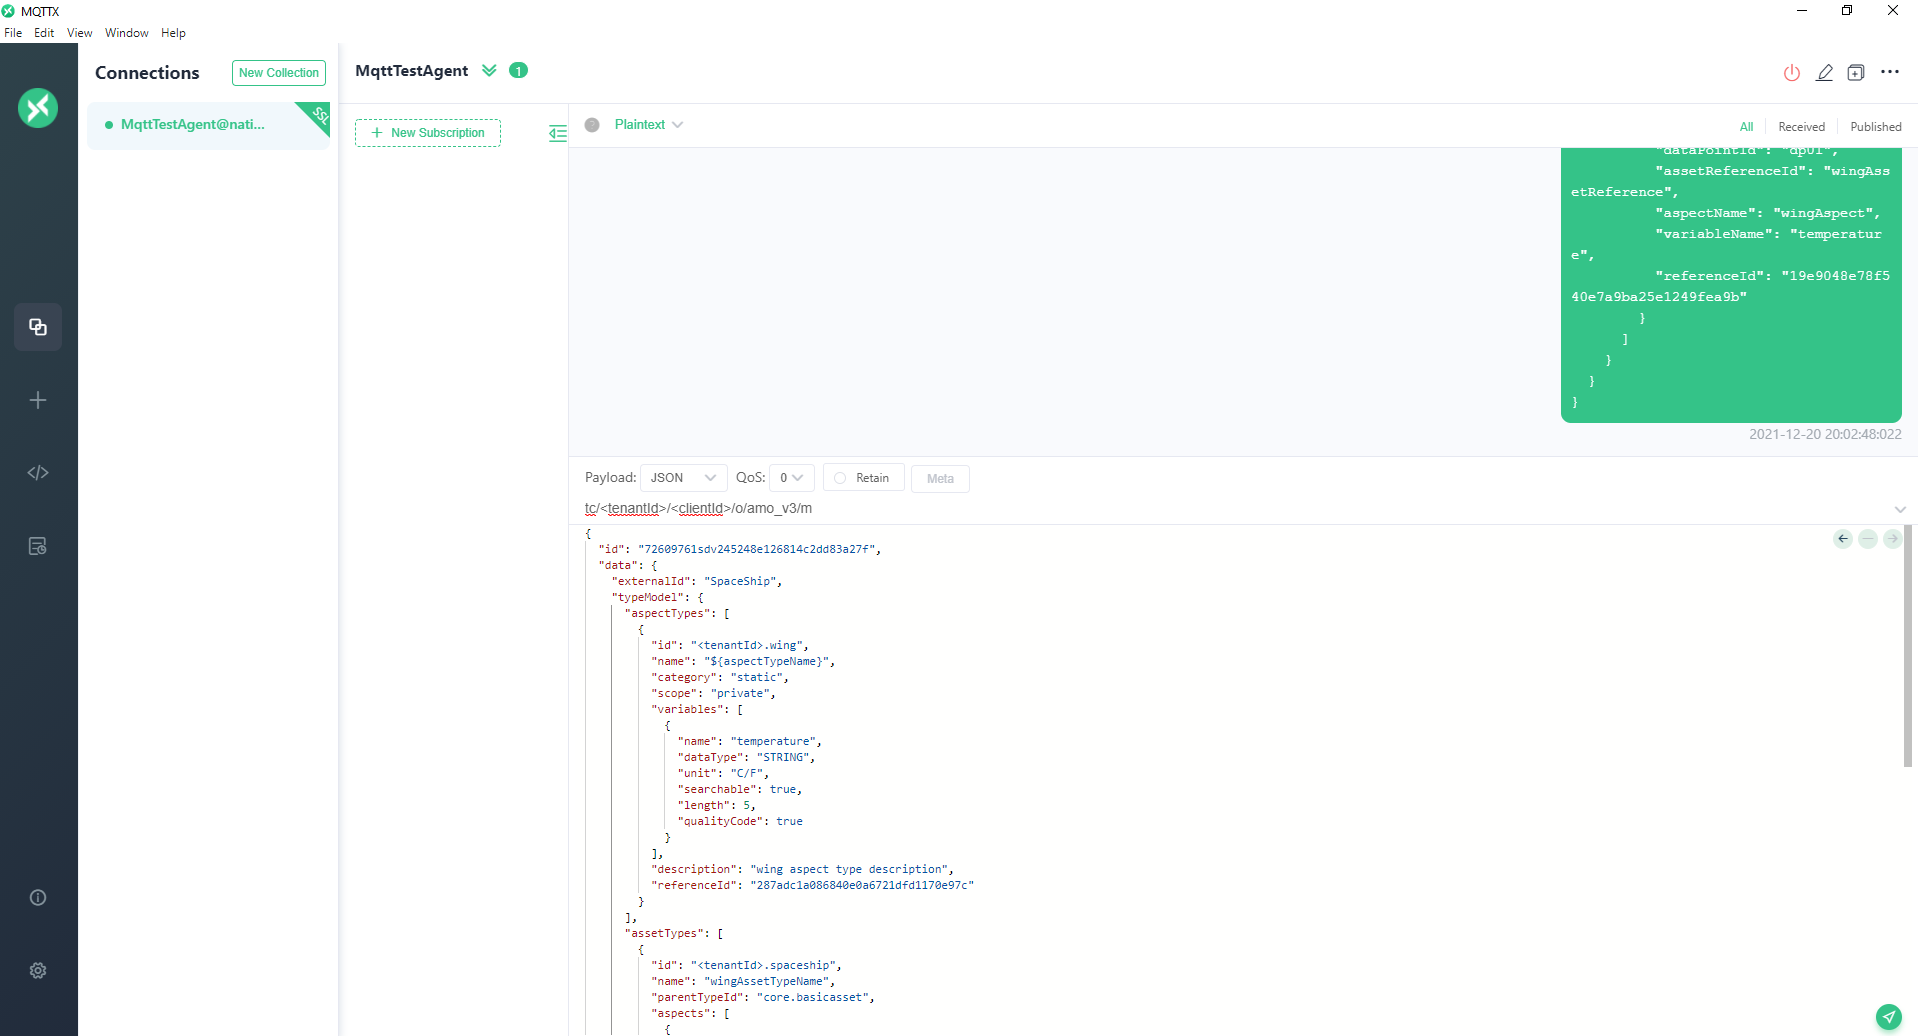Image resolution: width=1918 pixels, height=1036 pixels.
Task: Click the "category": "static" line
Action: point(720,677)
